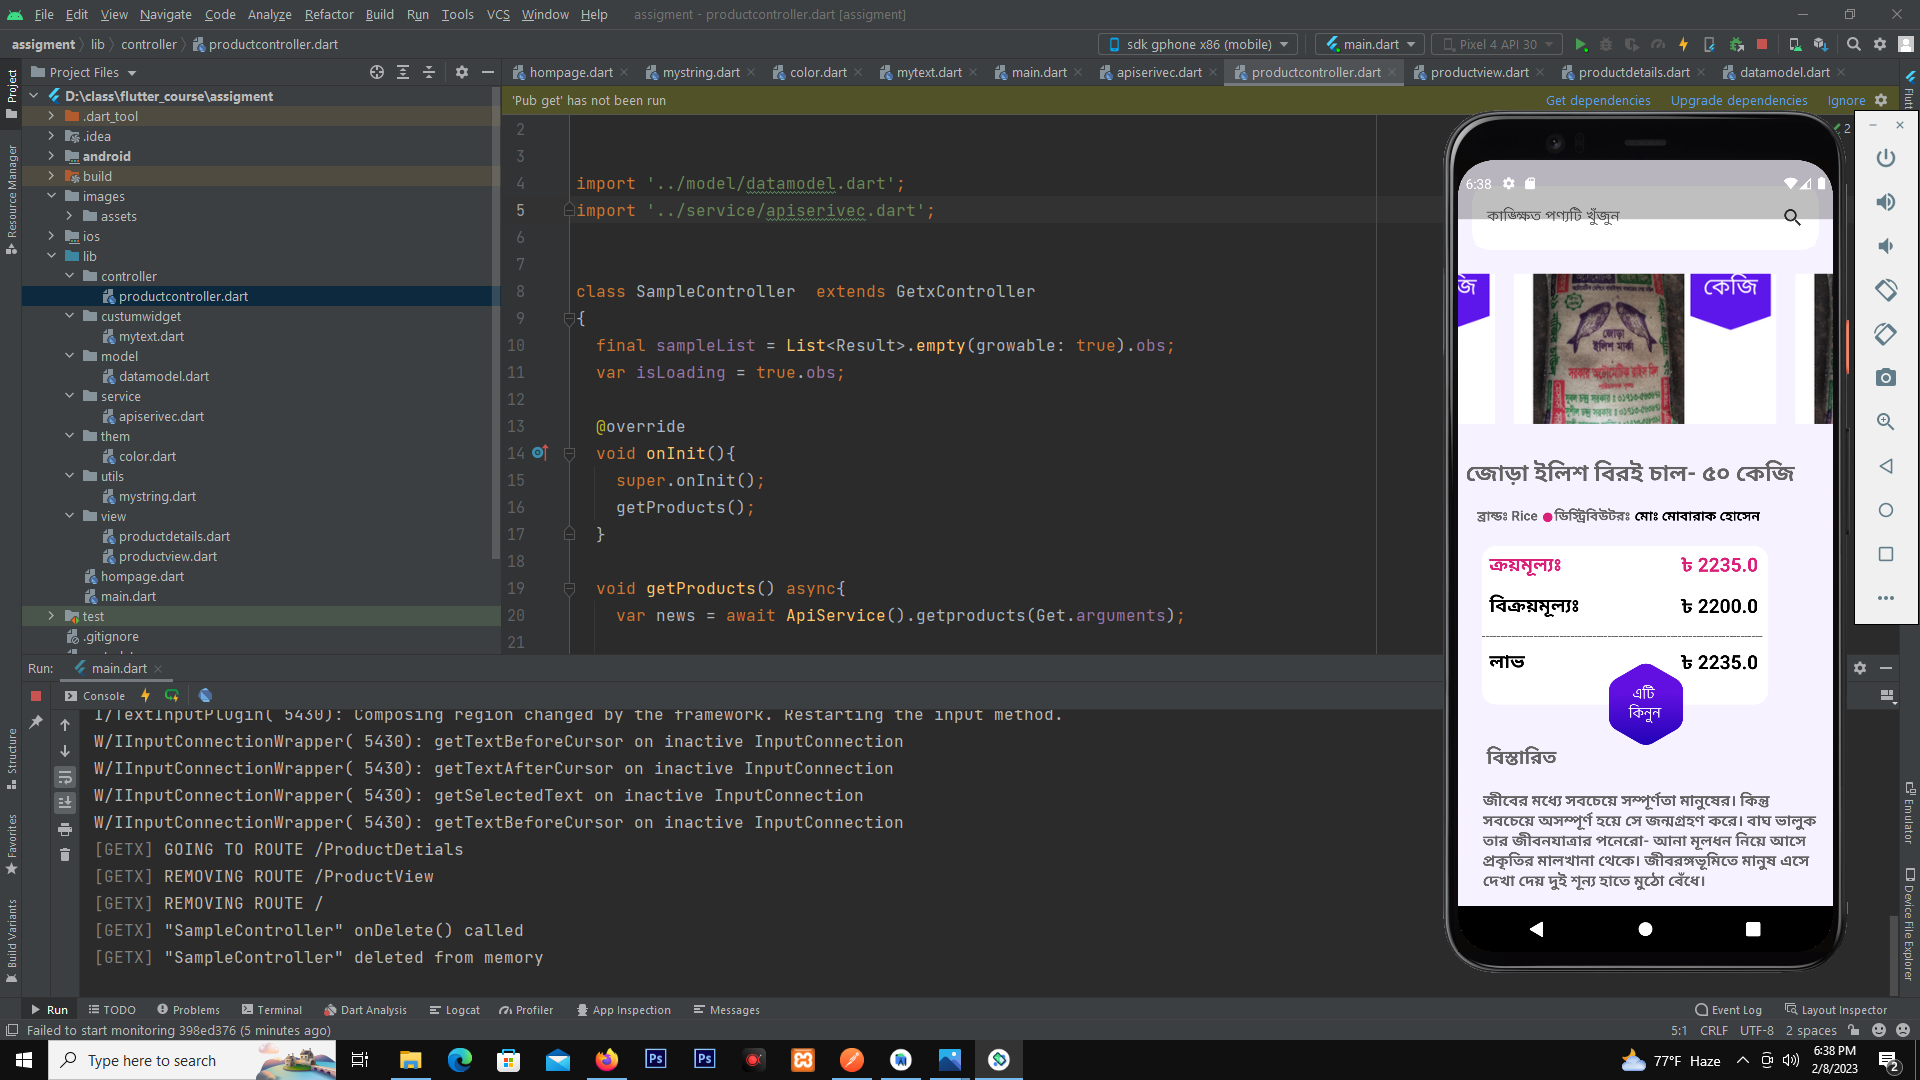This screenshot has width=1920, height=1080.
Task: Click the Upgrade dependencies link
Action: point(1738,101)
